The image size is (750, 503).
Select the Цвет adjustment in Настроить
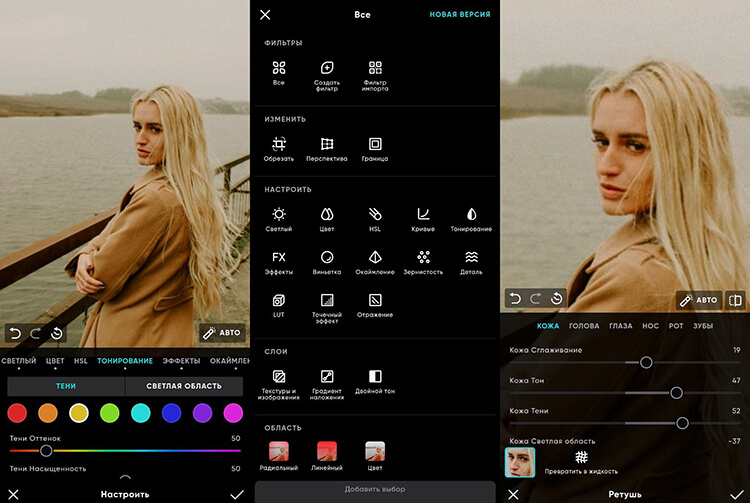[327, 214]
